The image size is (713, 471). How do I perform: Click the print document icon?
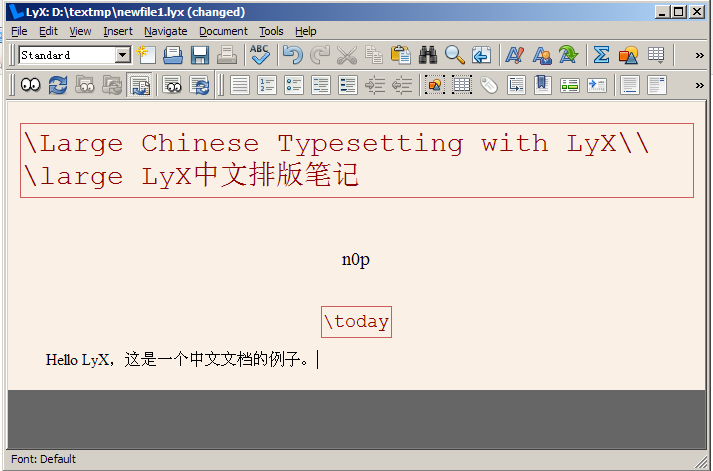click(227, 55)
